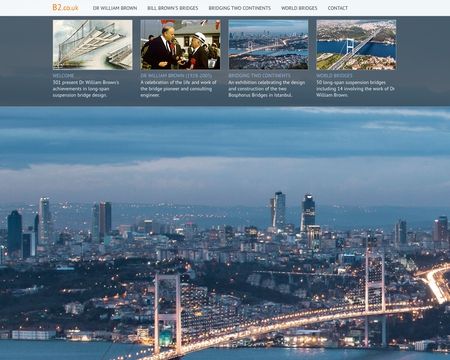Screen dimensions: 450x360
Task: Click the Welcome heading link
Action: pos(63,76)
